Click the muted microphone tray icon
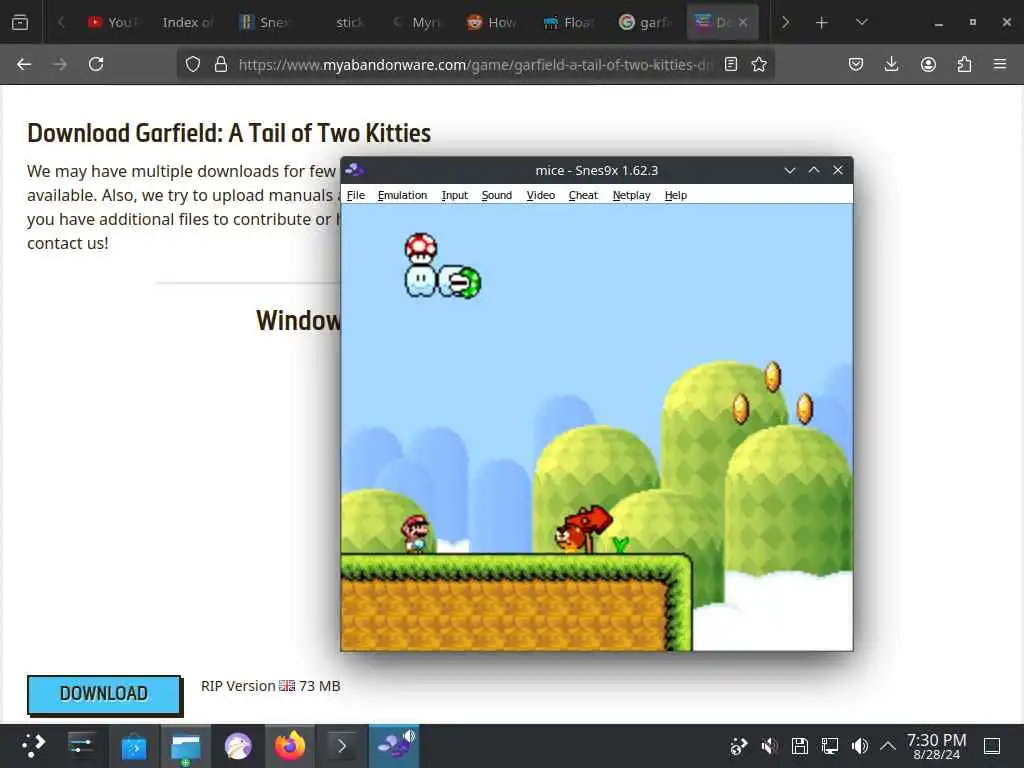 [769, 746]
